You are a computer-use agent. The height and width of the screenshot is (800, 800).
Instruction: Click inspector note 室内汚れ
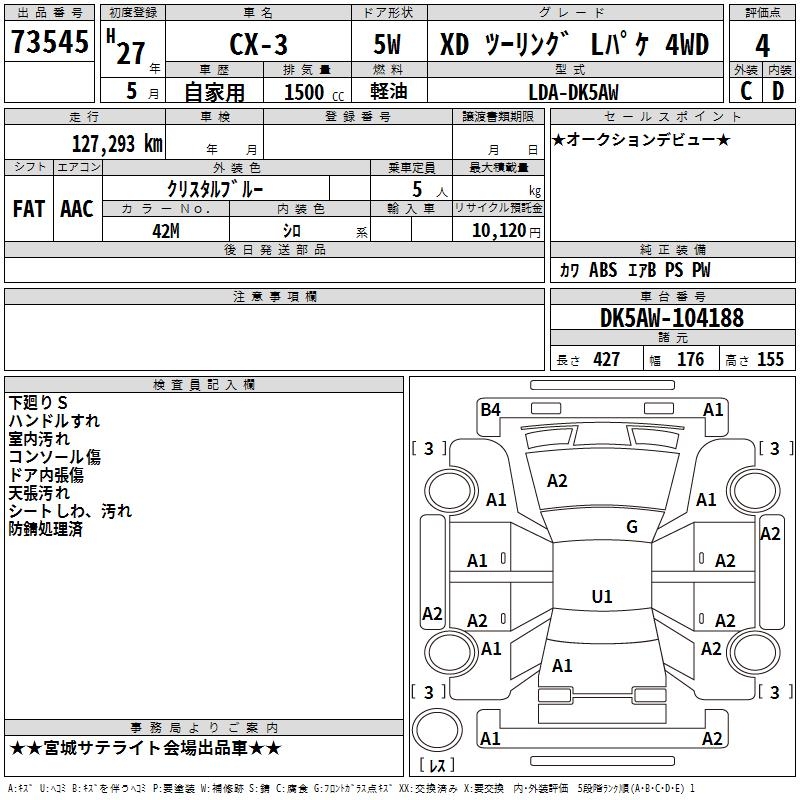pyautogui.click(x=39, y=439)
